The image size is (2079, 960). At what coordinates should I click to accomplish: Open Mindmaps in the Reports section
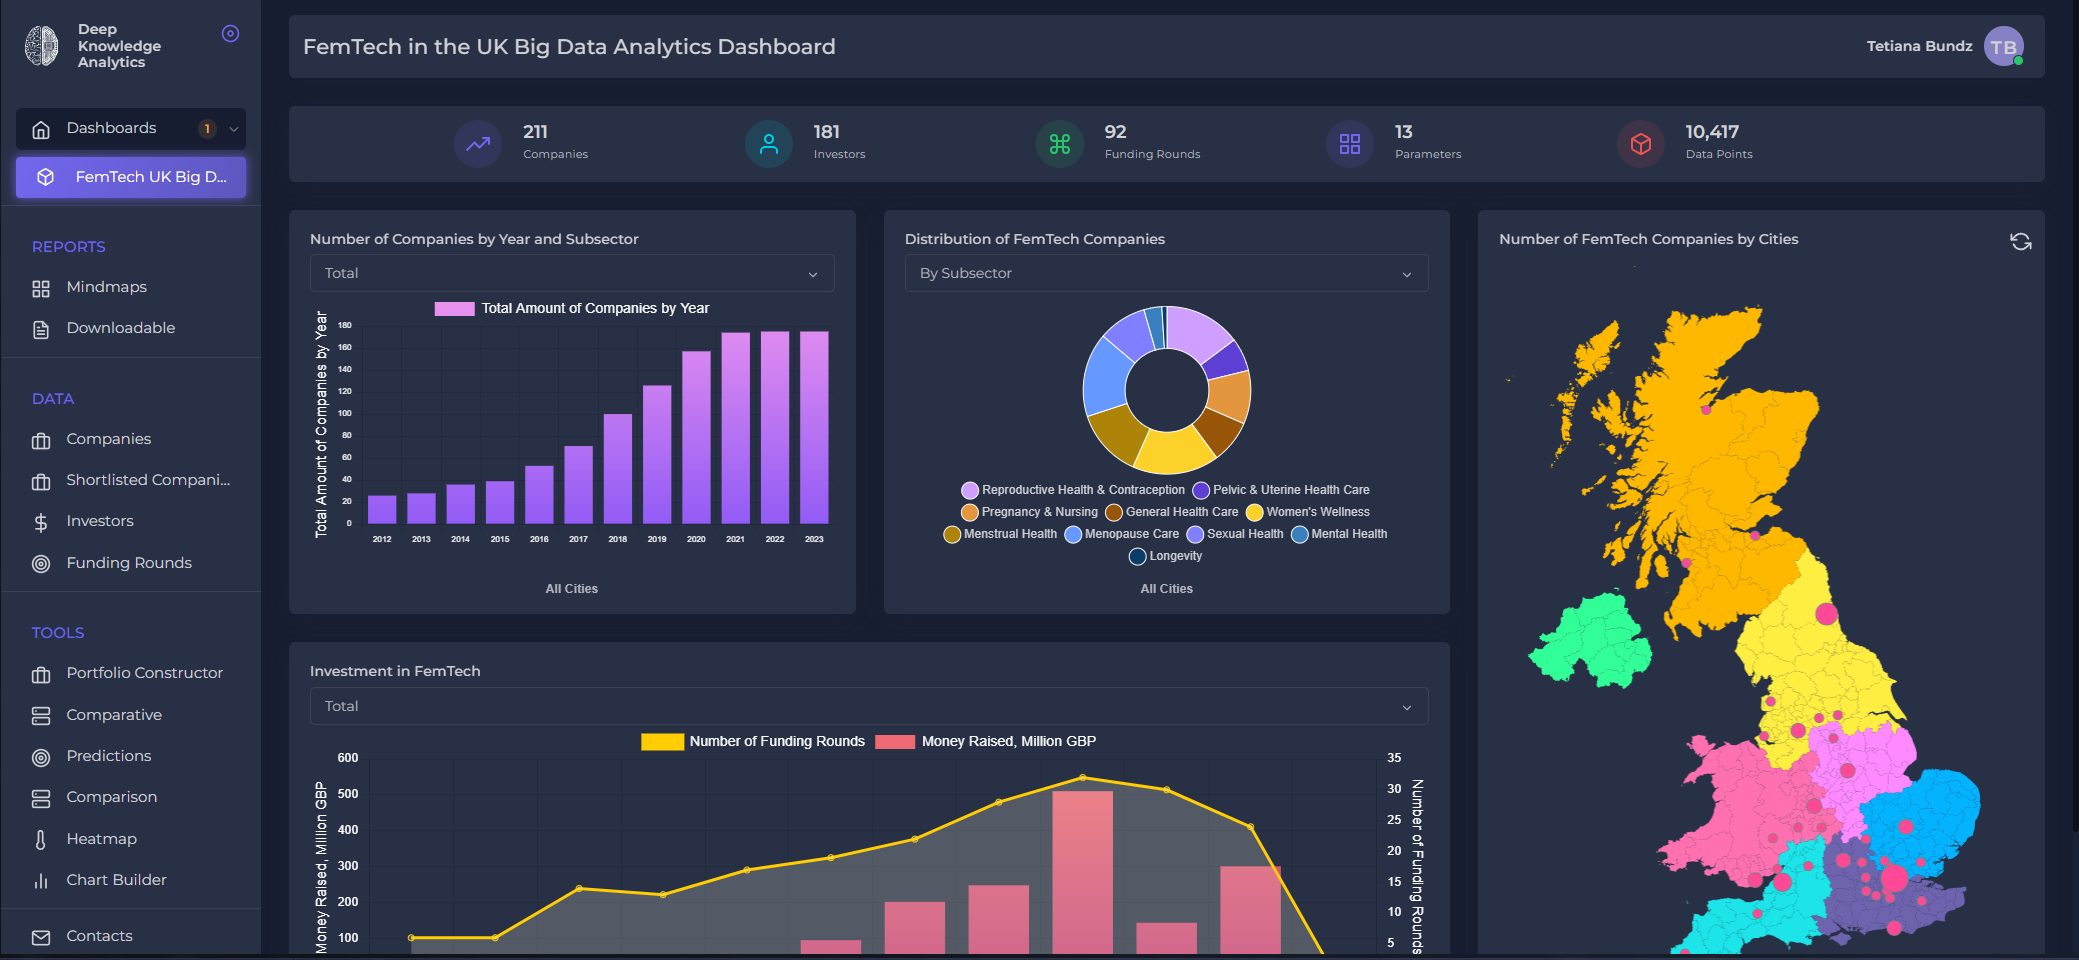[106, 288]
